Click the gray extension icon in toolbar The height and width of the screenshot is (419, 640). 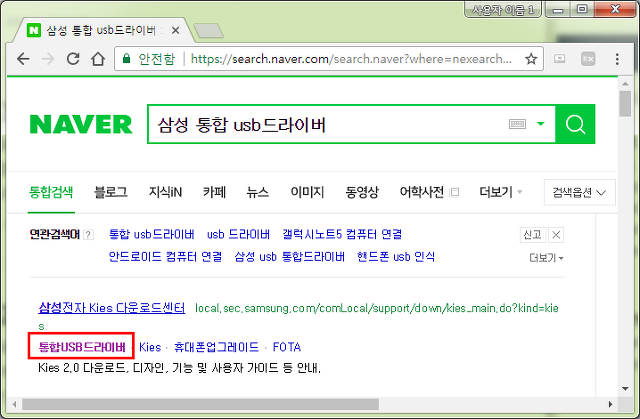588,59
